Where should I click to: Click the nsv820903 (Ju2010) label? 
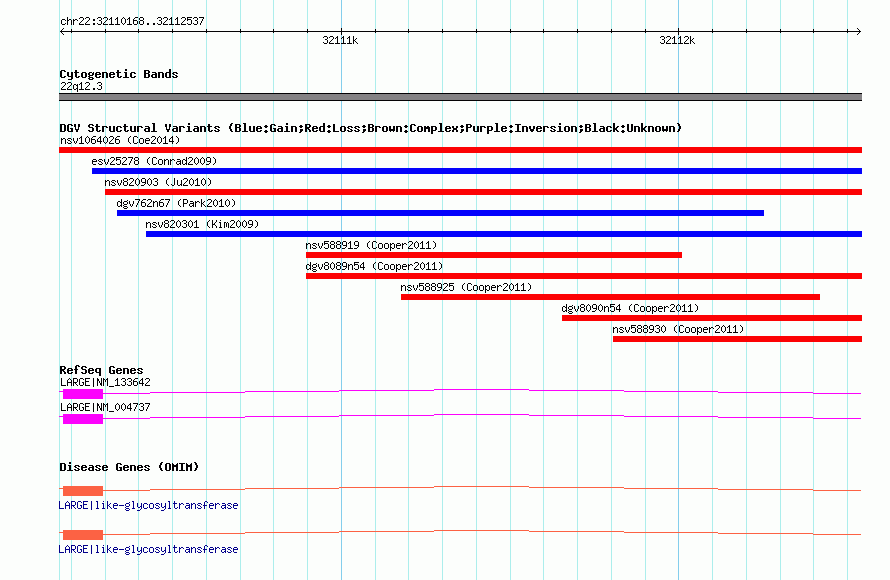(x=158, y=182)
